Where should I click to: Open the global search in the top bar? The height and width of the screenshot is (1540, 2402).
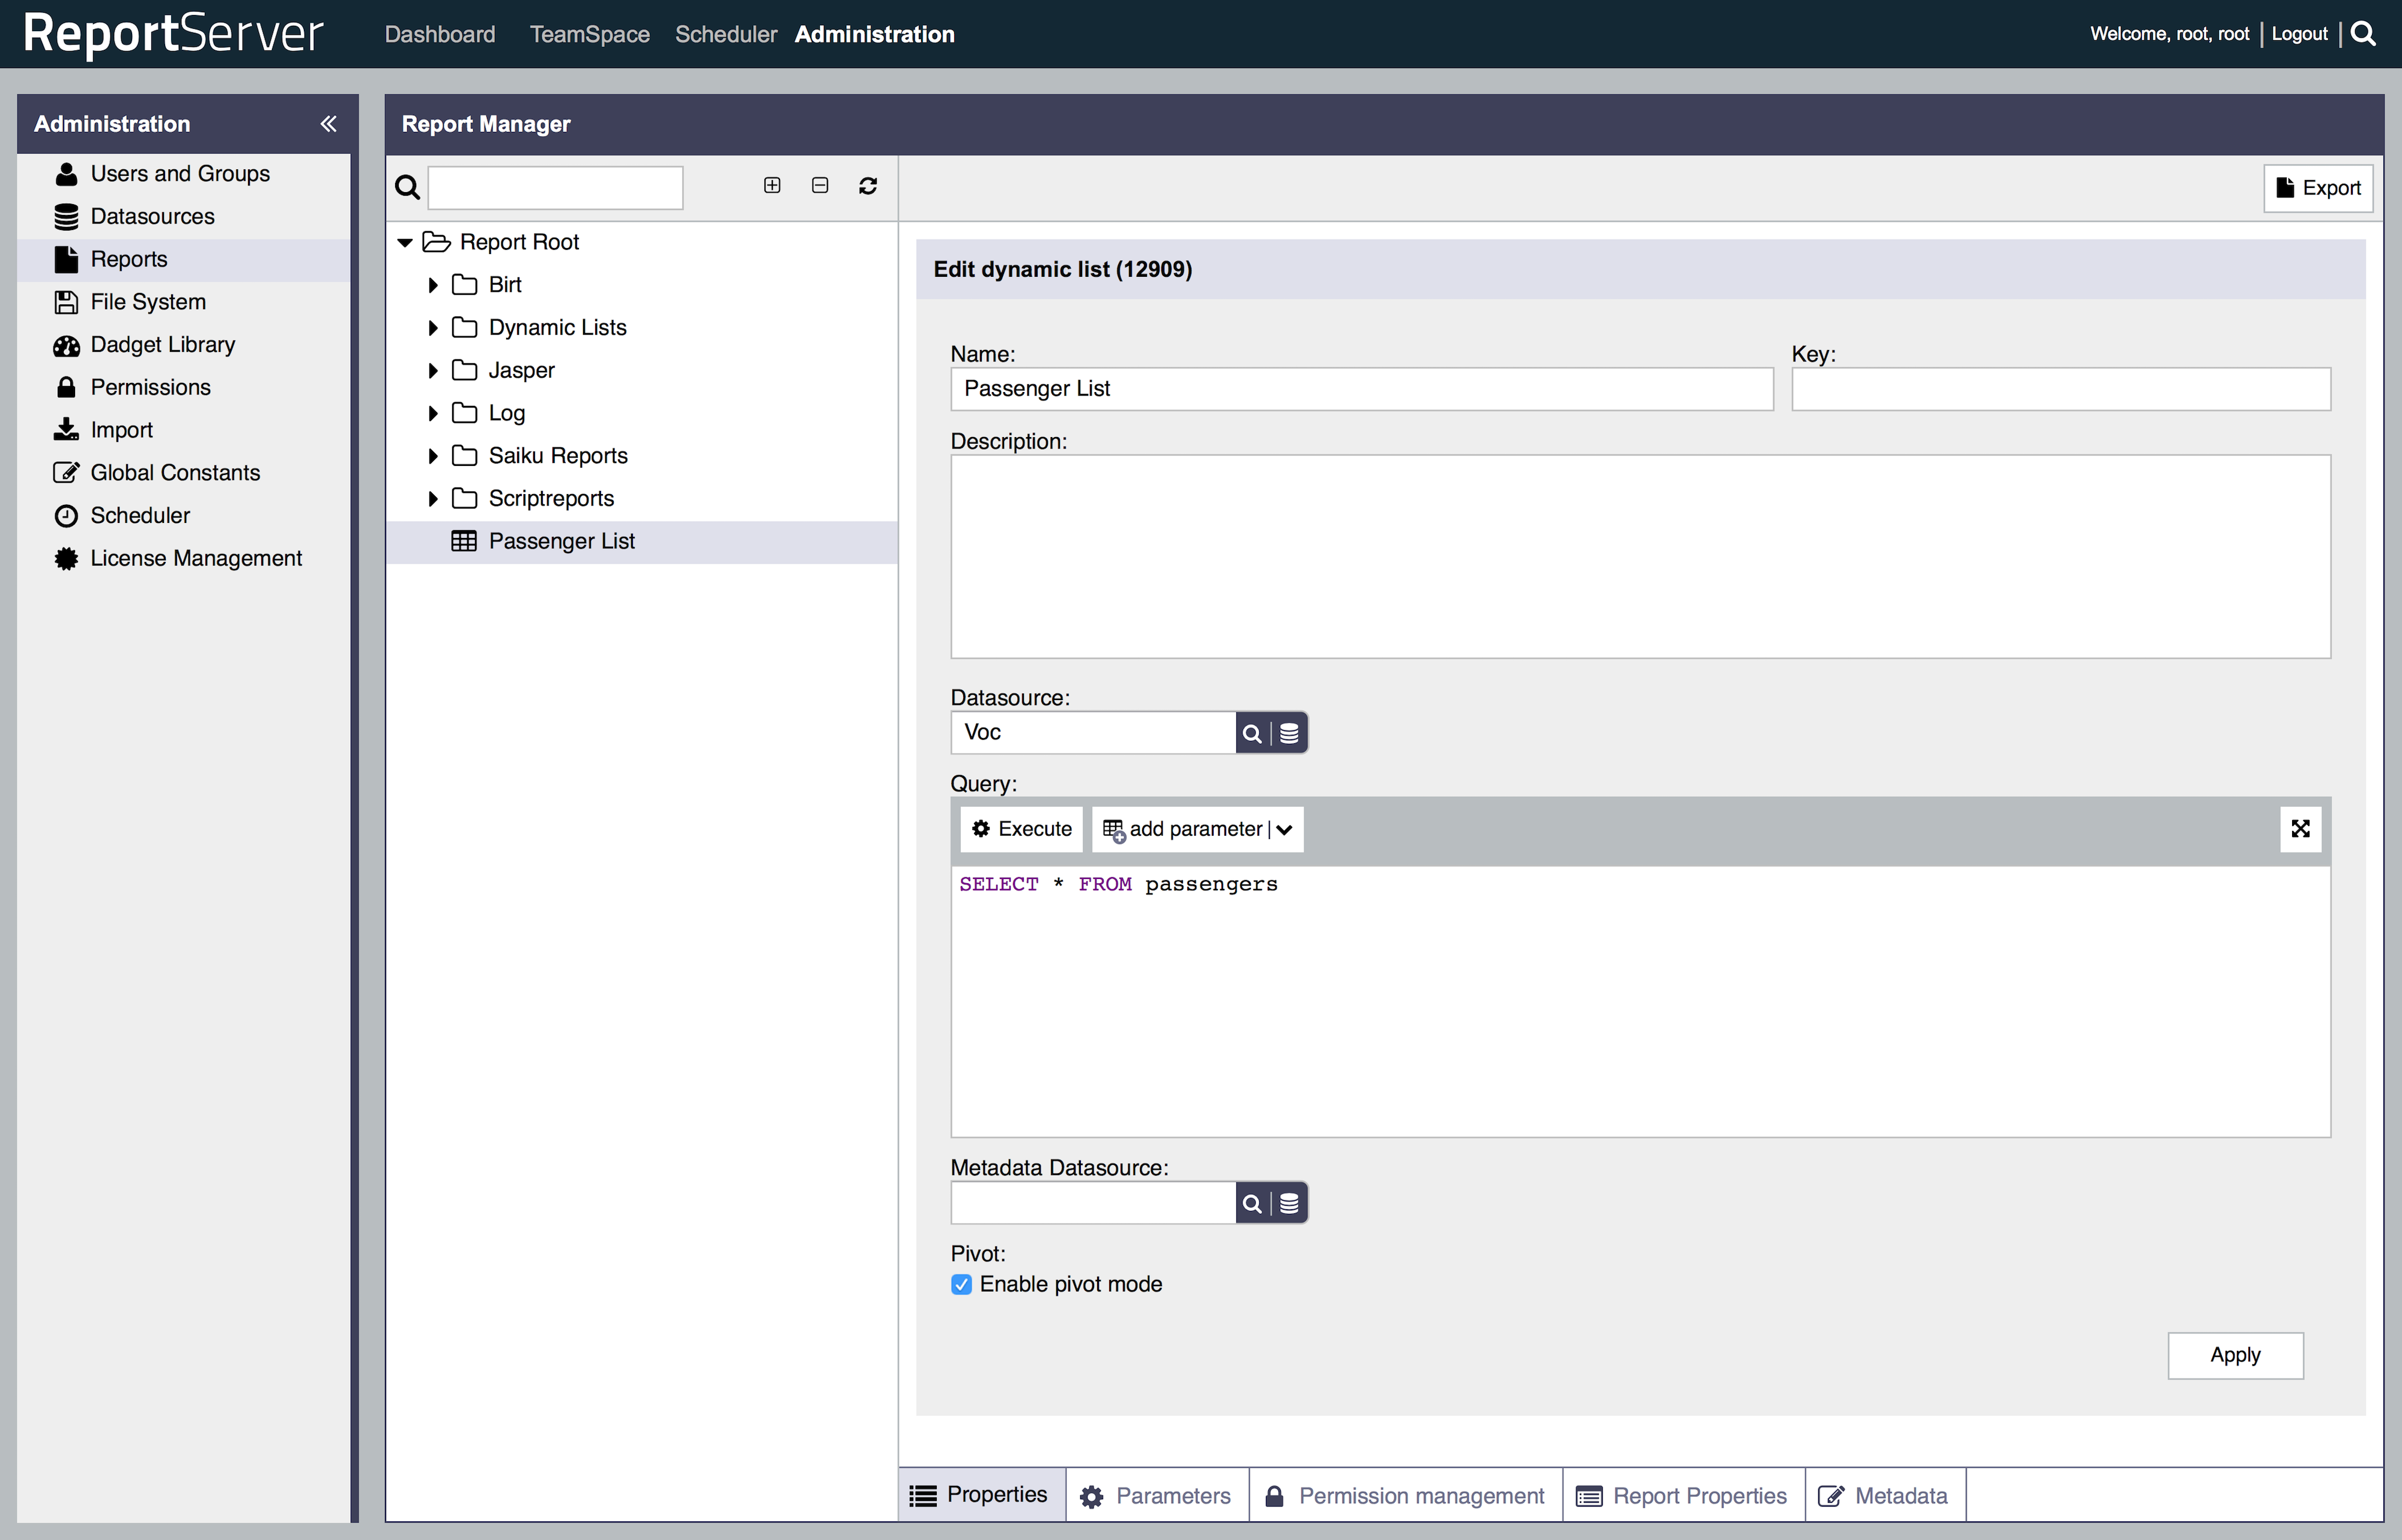[2364, 33]
